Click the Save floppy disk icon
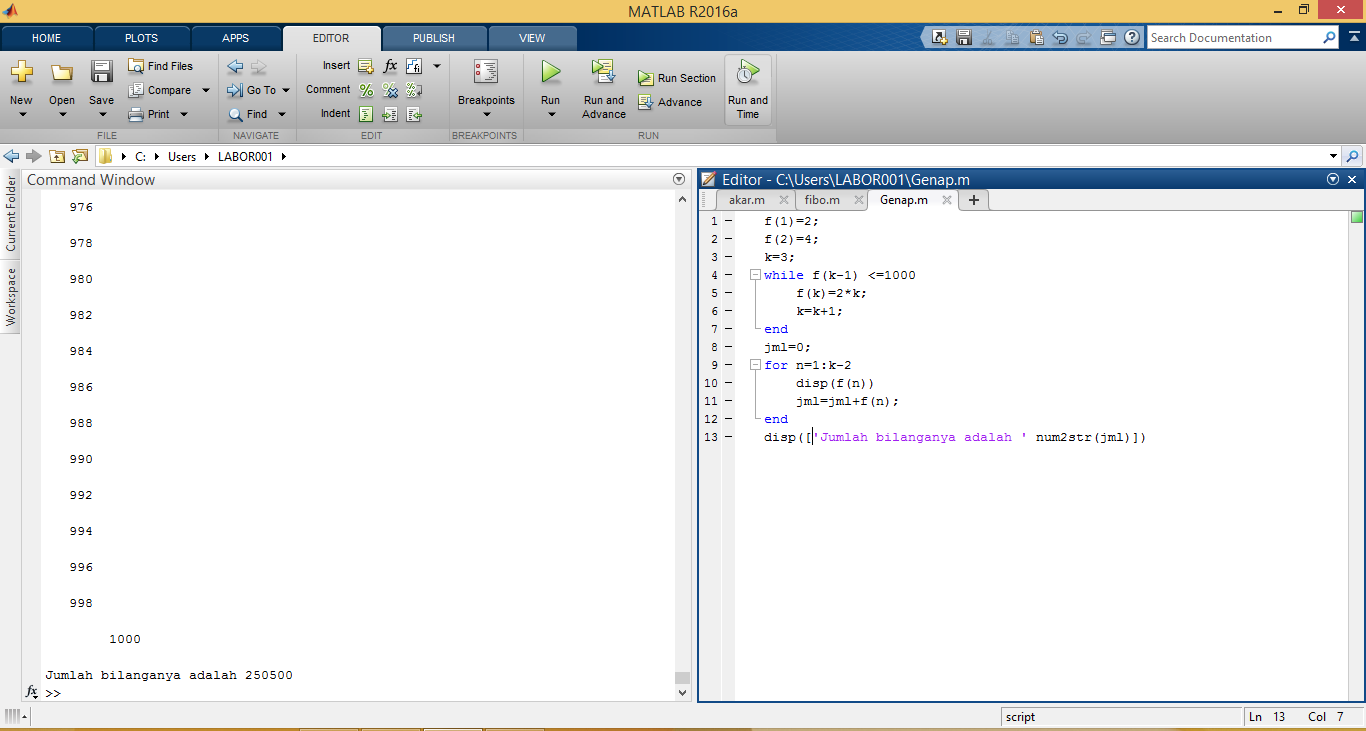 click(101, 72)
